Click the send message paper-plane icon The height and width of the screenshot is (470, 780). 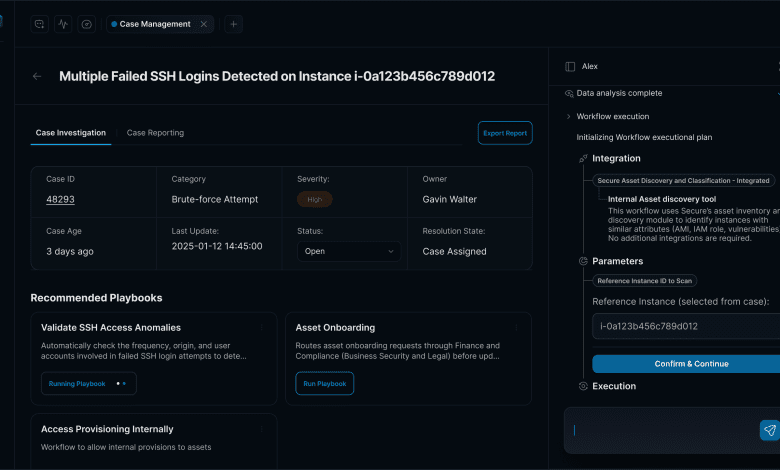pos(768,430)
